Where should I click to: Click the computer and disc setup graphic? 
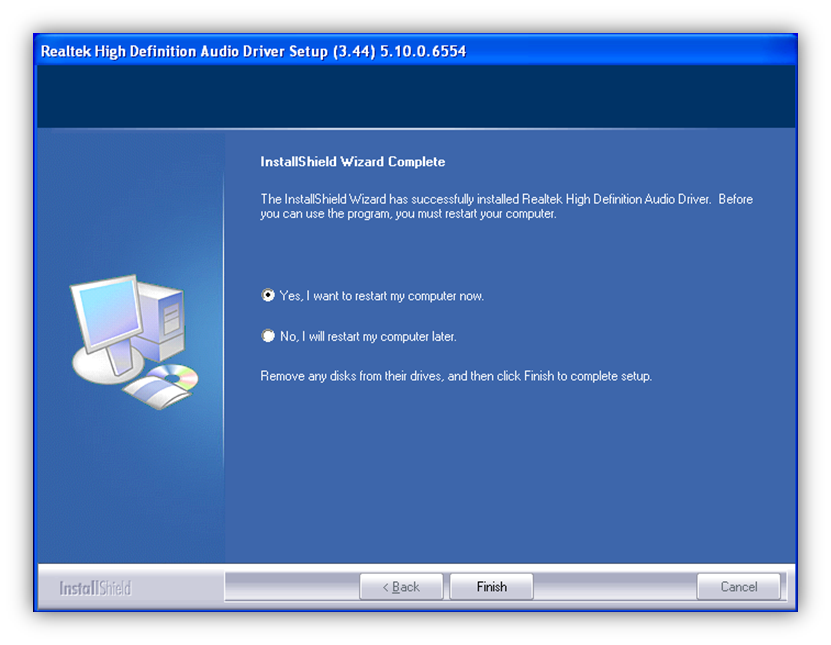click(135, 342)
